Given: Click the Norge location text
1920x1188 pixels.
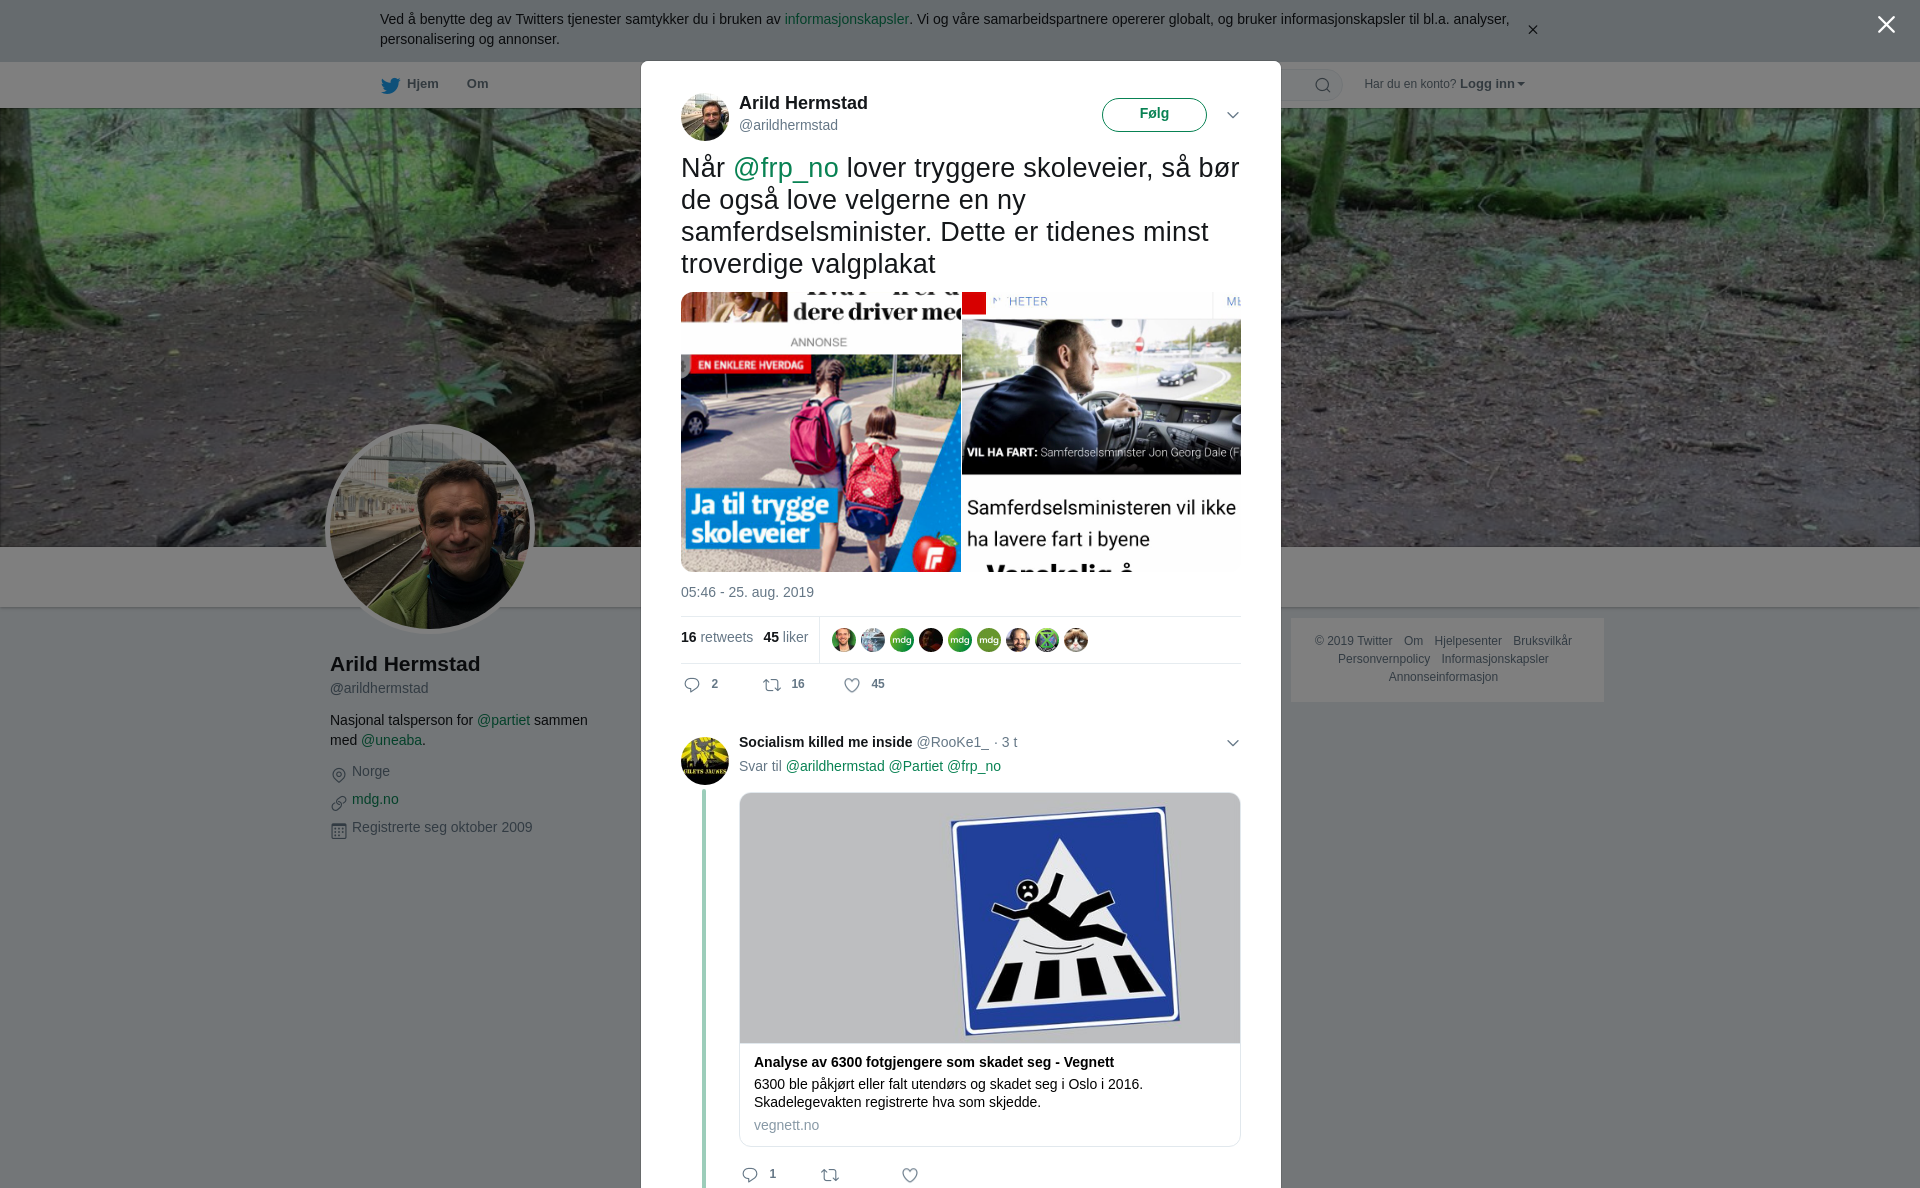Looking at the screenshot, I should point(371,771).
